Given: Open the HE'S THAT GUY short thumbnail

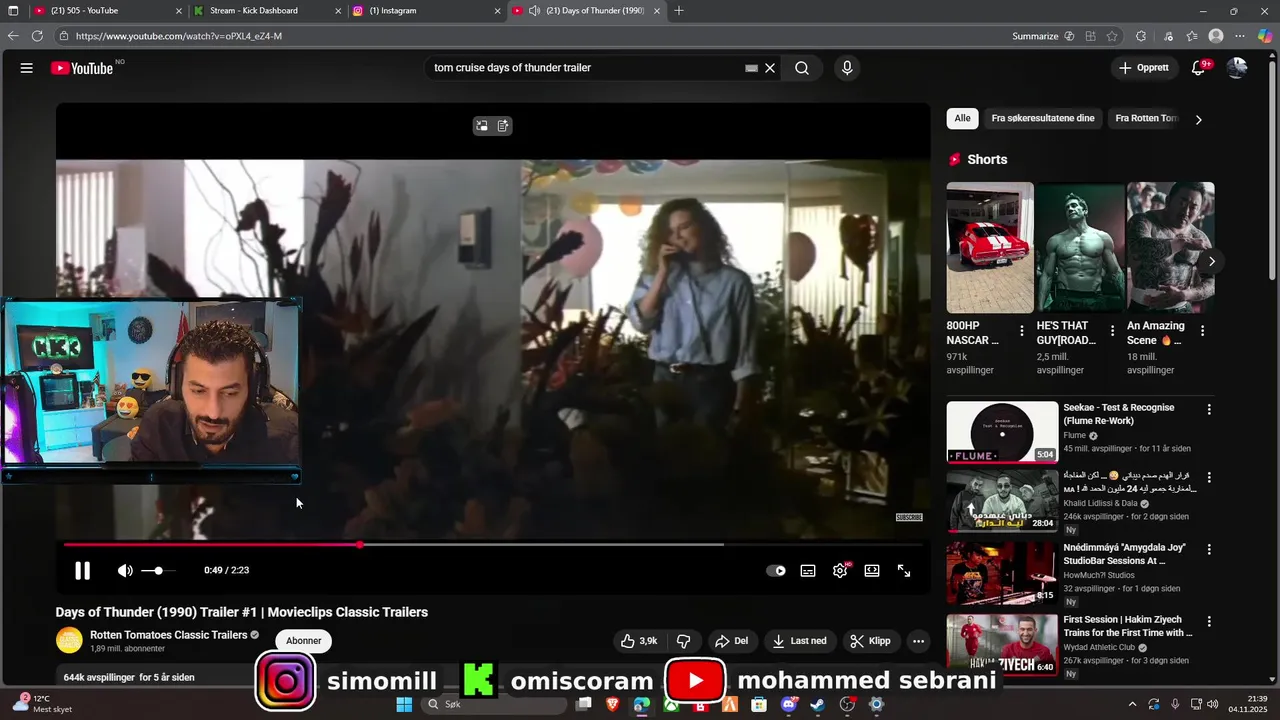Looking at the screenshot, I should (1080, 248).
